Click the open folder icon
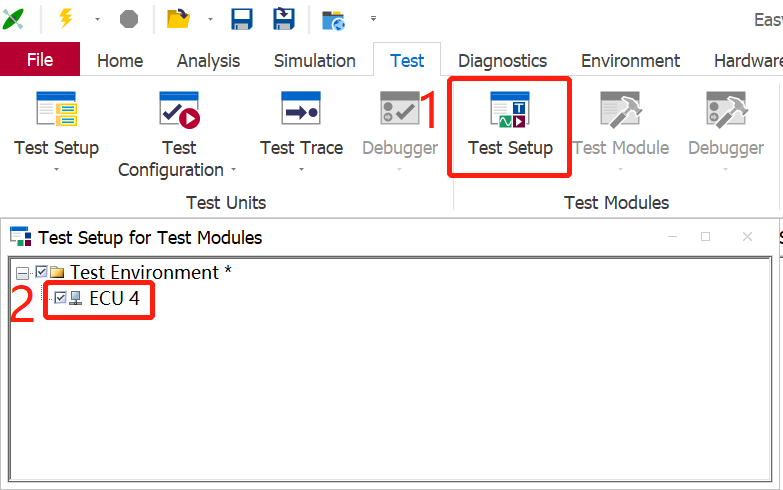783x490 pixels. [179, 18]
